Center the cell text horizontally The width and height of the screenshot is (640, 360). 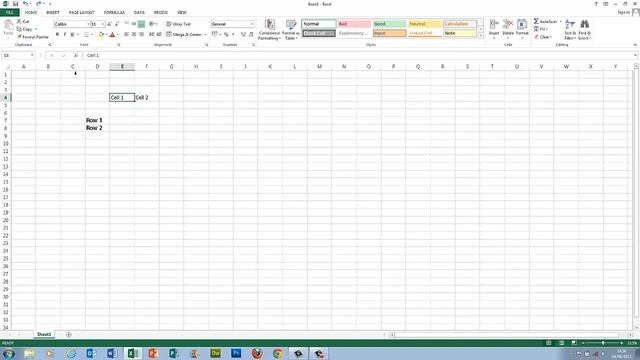134,35
